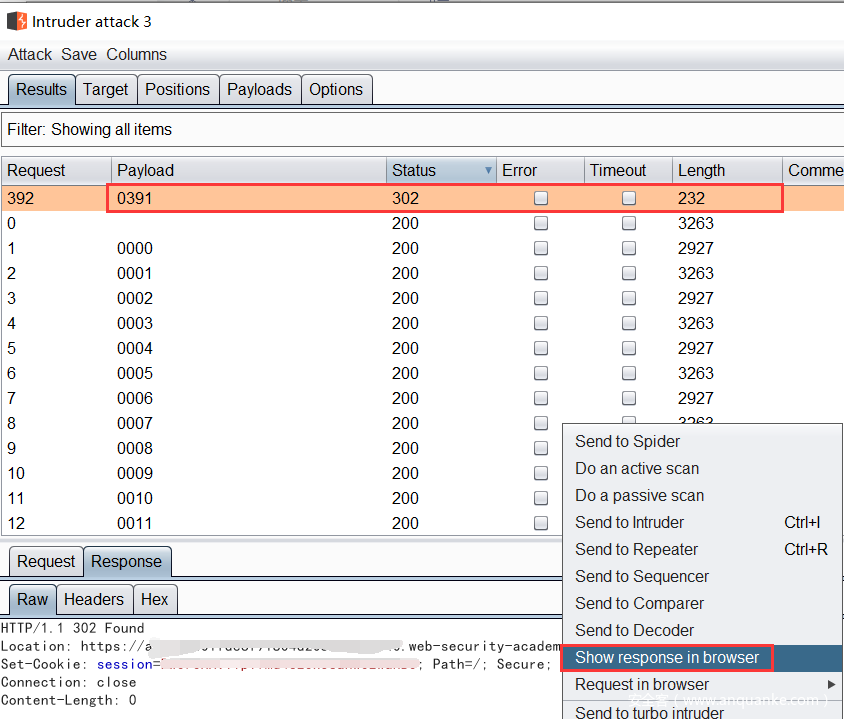Toggle Error checkbox for request 392

tap(541, 199)
